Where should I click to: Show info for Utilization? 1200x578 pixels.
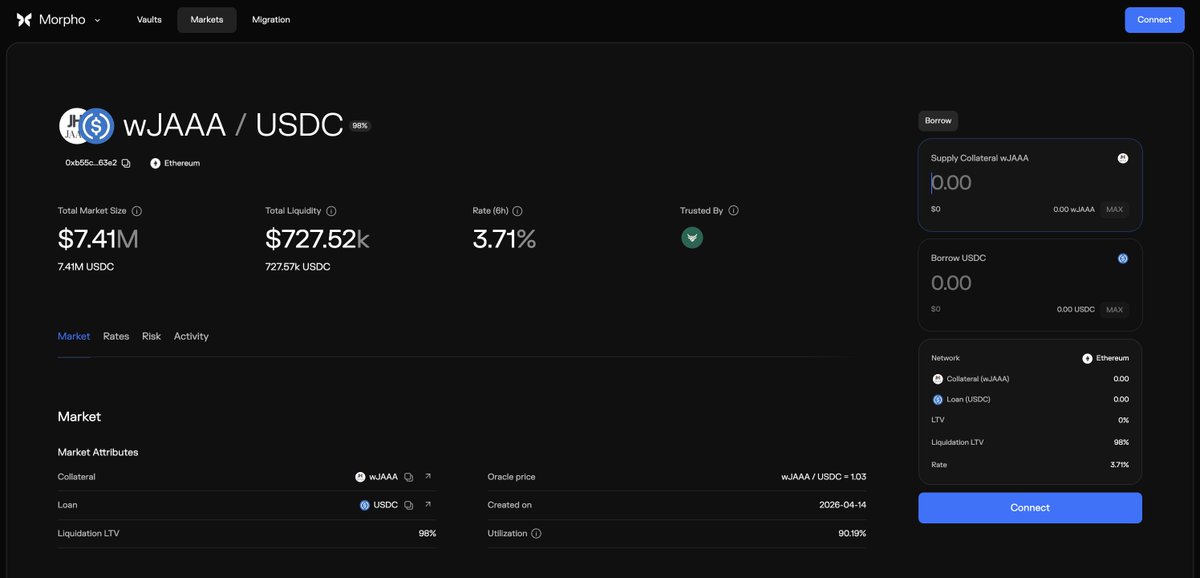tap(536, 534)
